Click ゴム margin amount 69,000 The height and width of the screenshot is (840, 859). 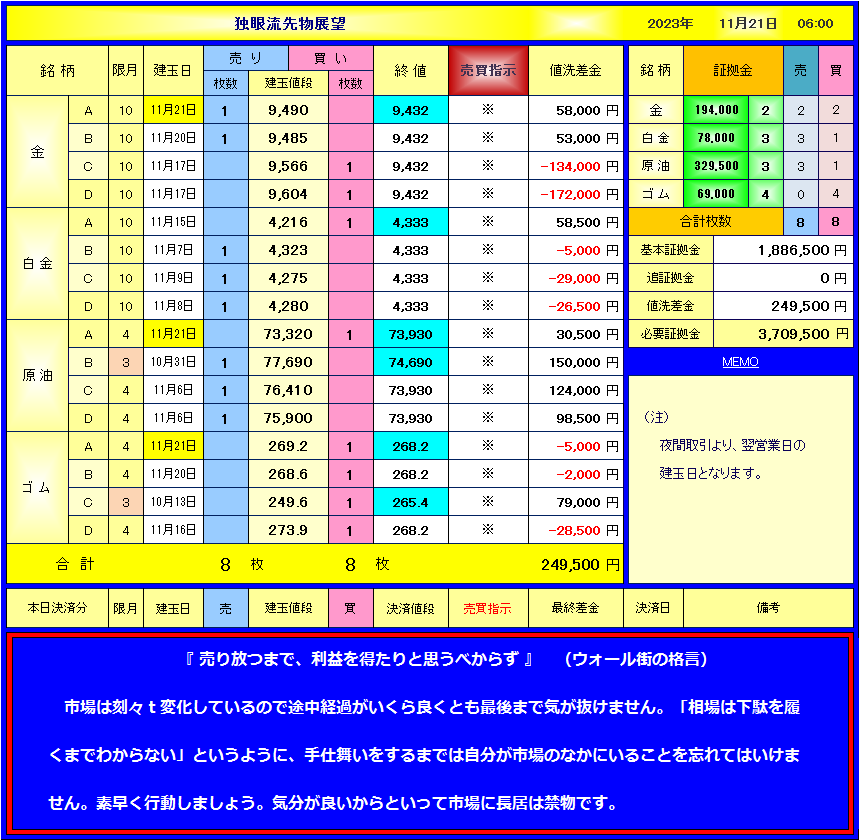tap(716, 193)
